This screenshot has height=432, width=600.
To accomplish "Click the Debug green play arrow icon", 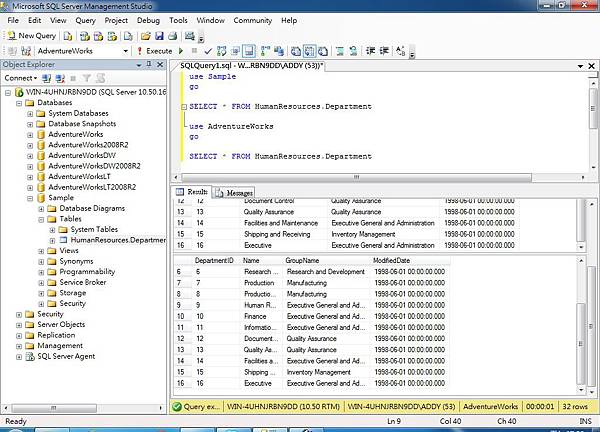I will pyautogui.click(x=181, y=50).
